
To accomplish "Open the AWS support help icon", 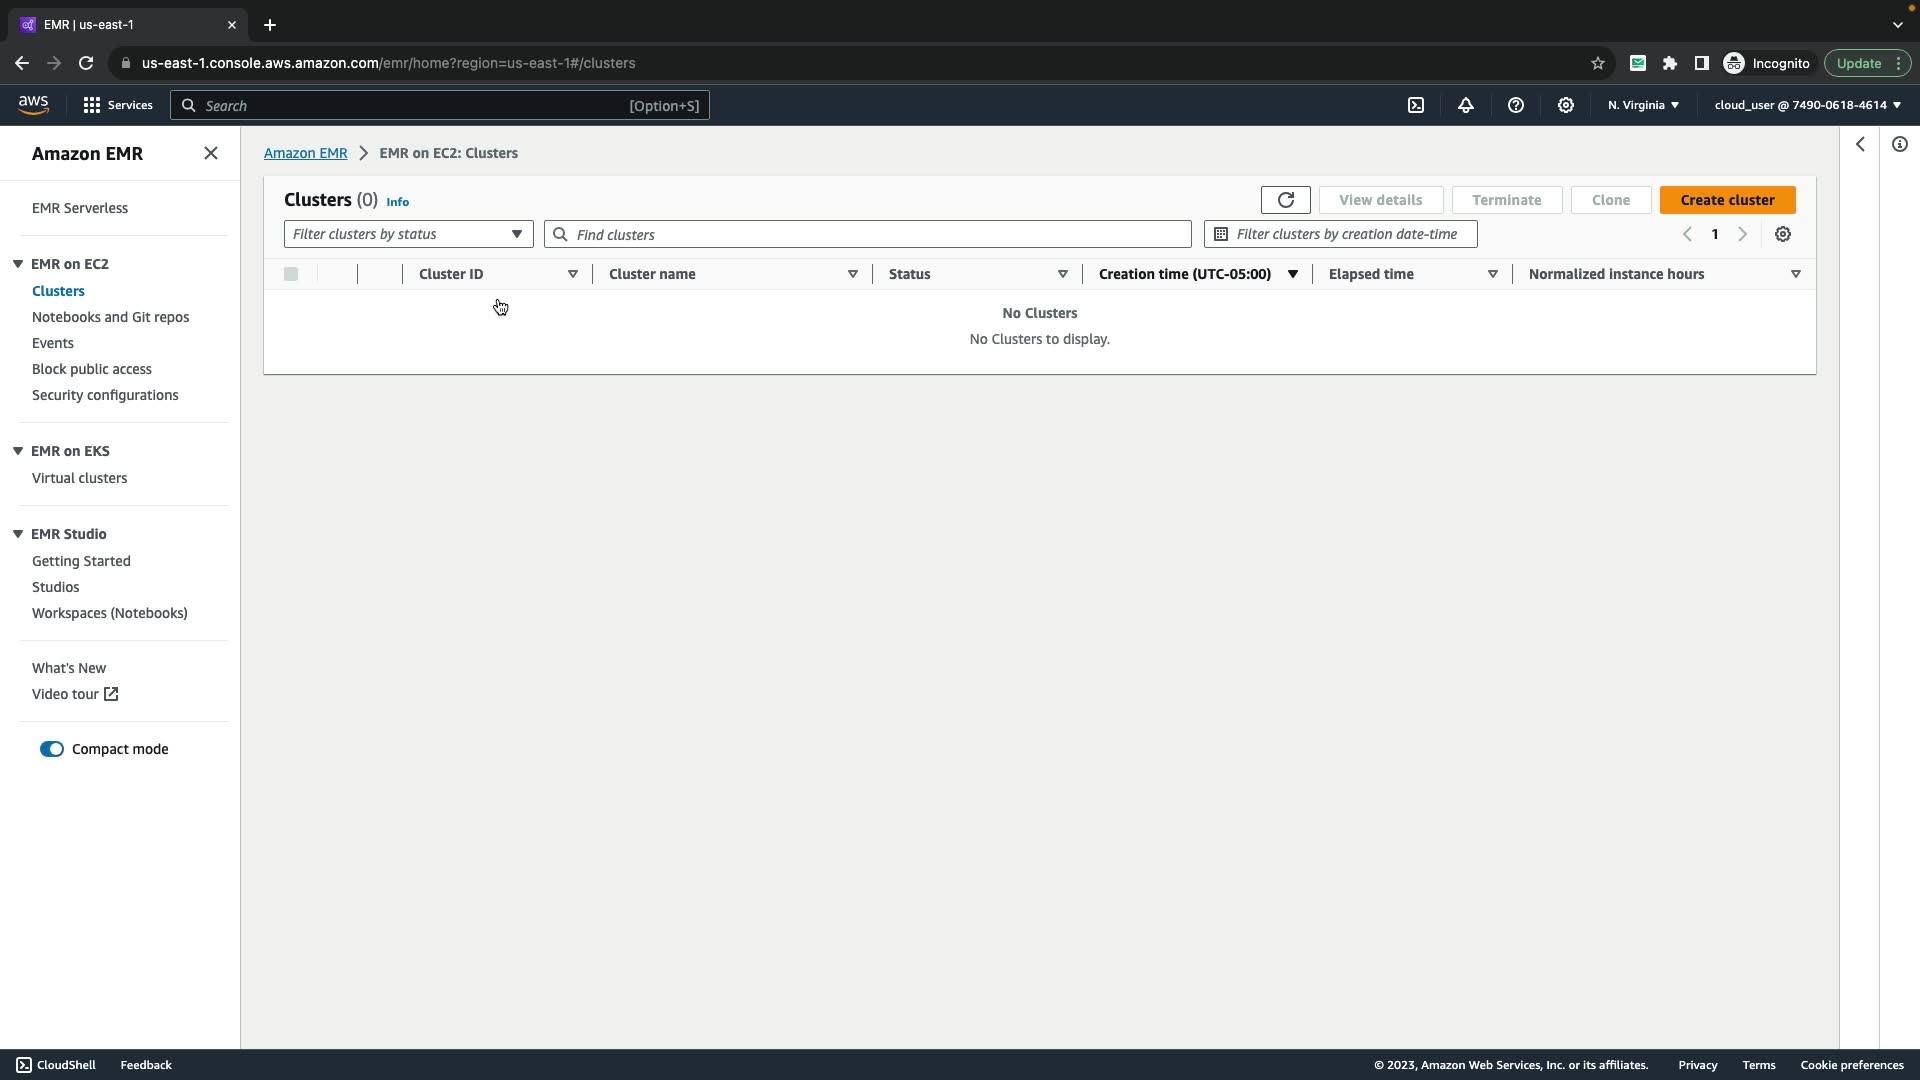I will [x=1515, y=105].
